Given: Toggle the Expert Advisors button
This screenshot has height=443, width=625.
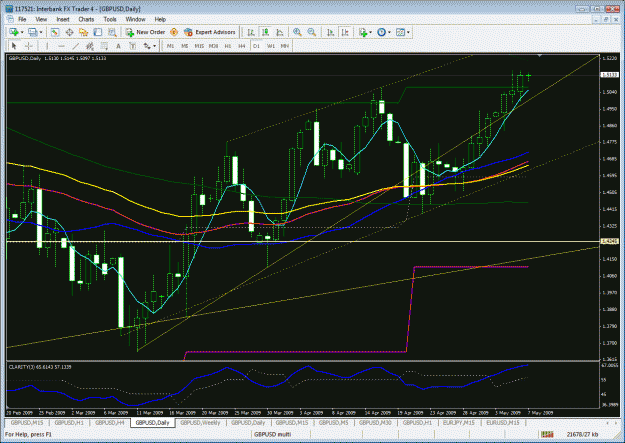Looking at the screenshot, I should [x=210, y=32].
